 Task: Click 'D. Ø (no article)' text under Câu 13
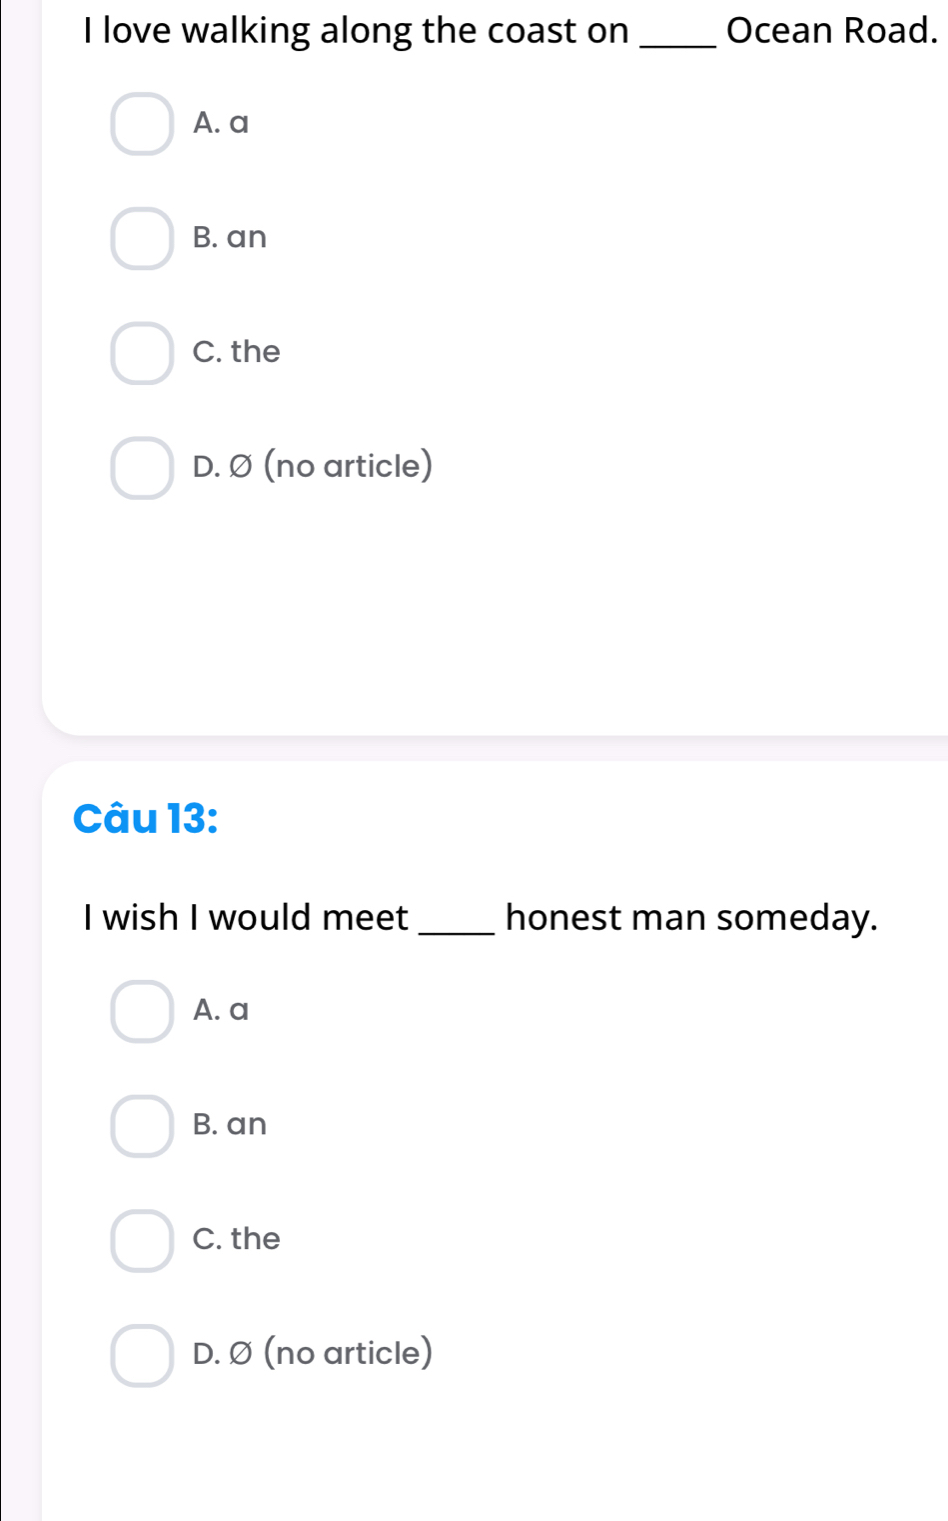click(313, 1353)
